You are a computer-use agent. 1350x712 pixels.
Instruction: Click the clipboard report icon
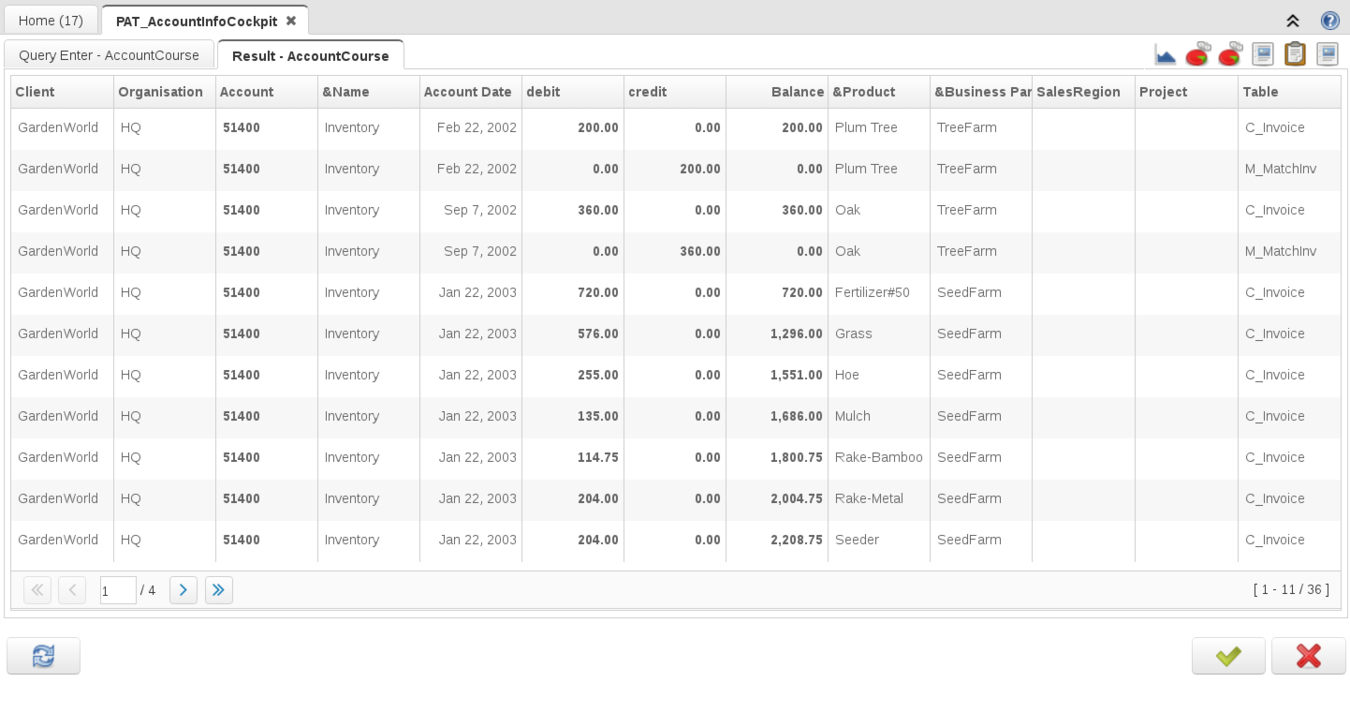click(x=1295, y=54)
